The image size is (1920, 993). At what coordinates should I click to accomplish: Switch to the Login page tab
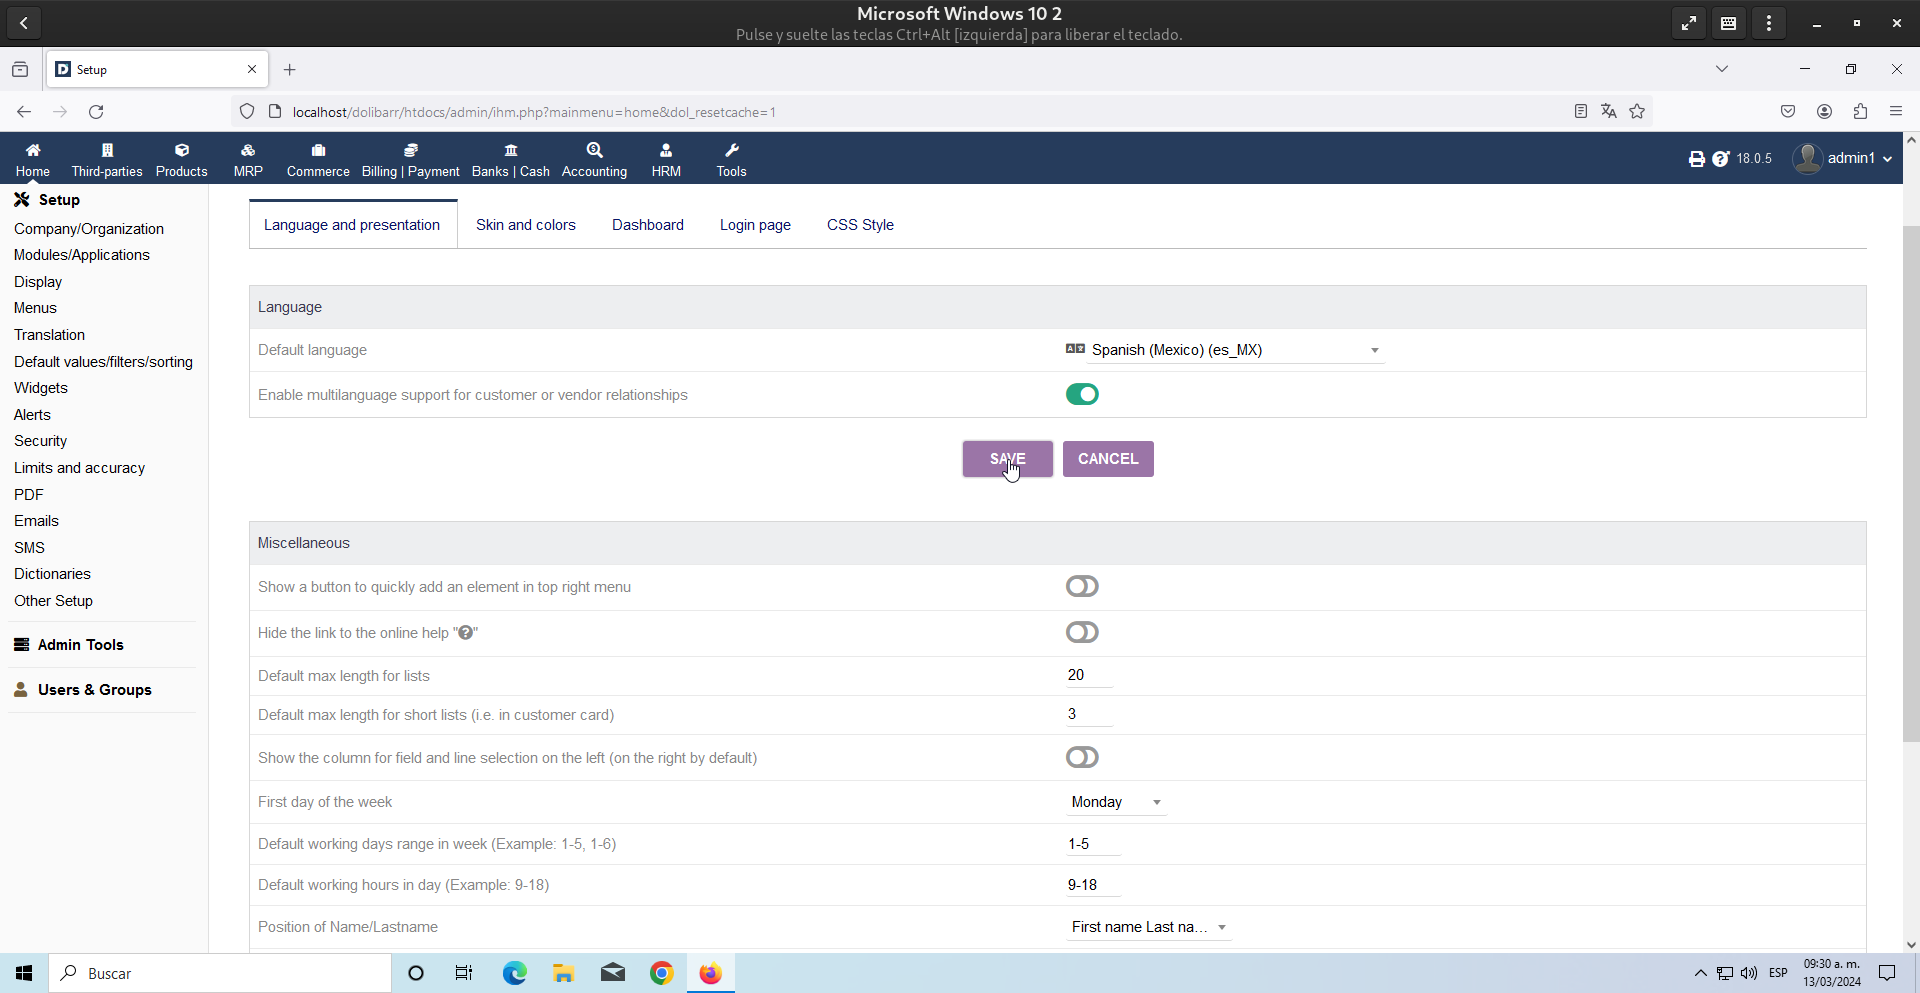point(755,225)
